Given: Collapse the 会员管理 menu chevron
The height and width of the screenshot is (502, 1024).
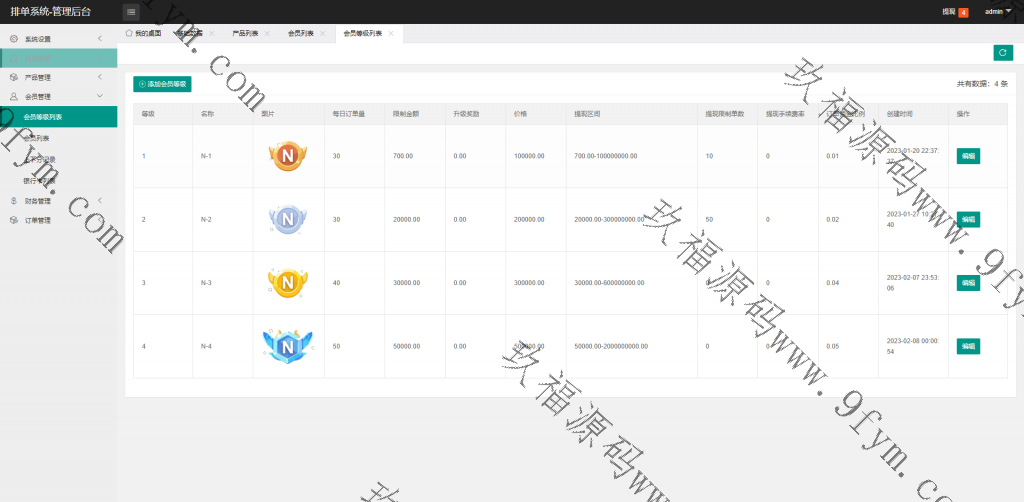Looking at the screenshot, I should click(x=100, y=97).
